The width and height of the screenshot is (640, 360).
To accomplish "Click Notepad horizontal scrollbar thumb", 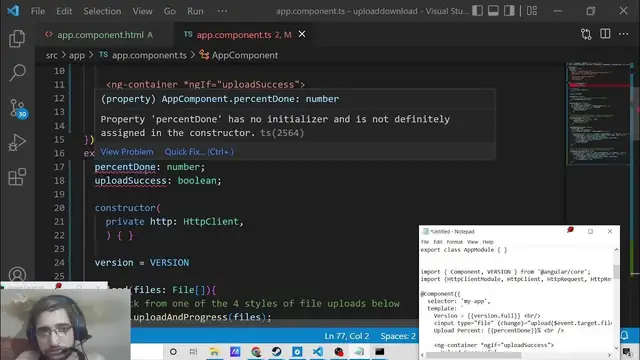I will coord(473,355).
